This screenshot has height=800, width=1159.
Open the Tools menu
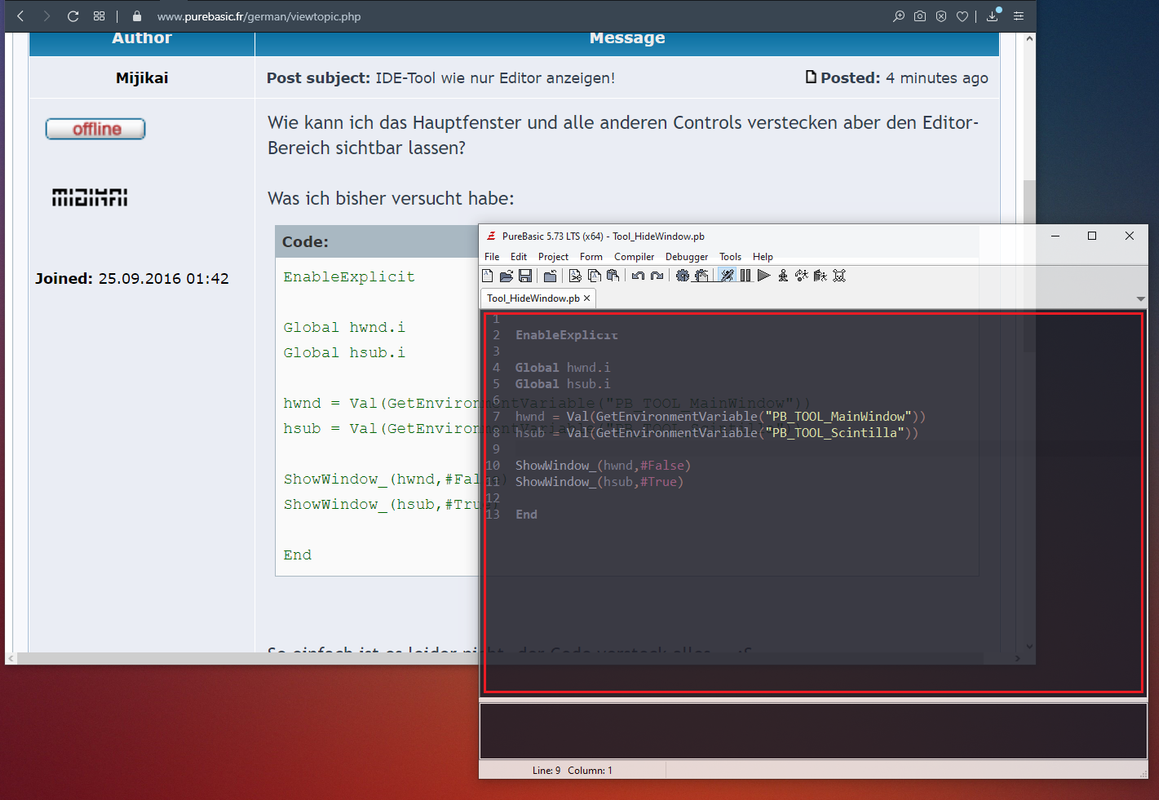pos(730,257)
